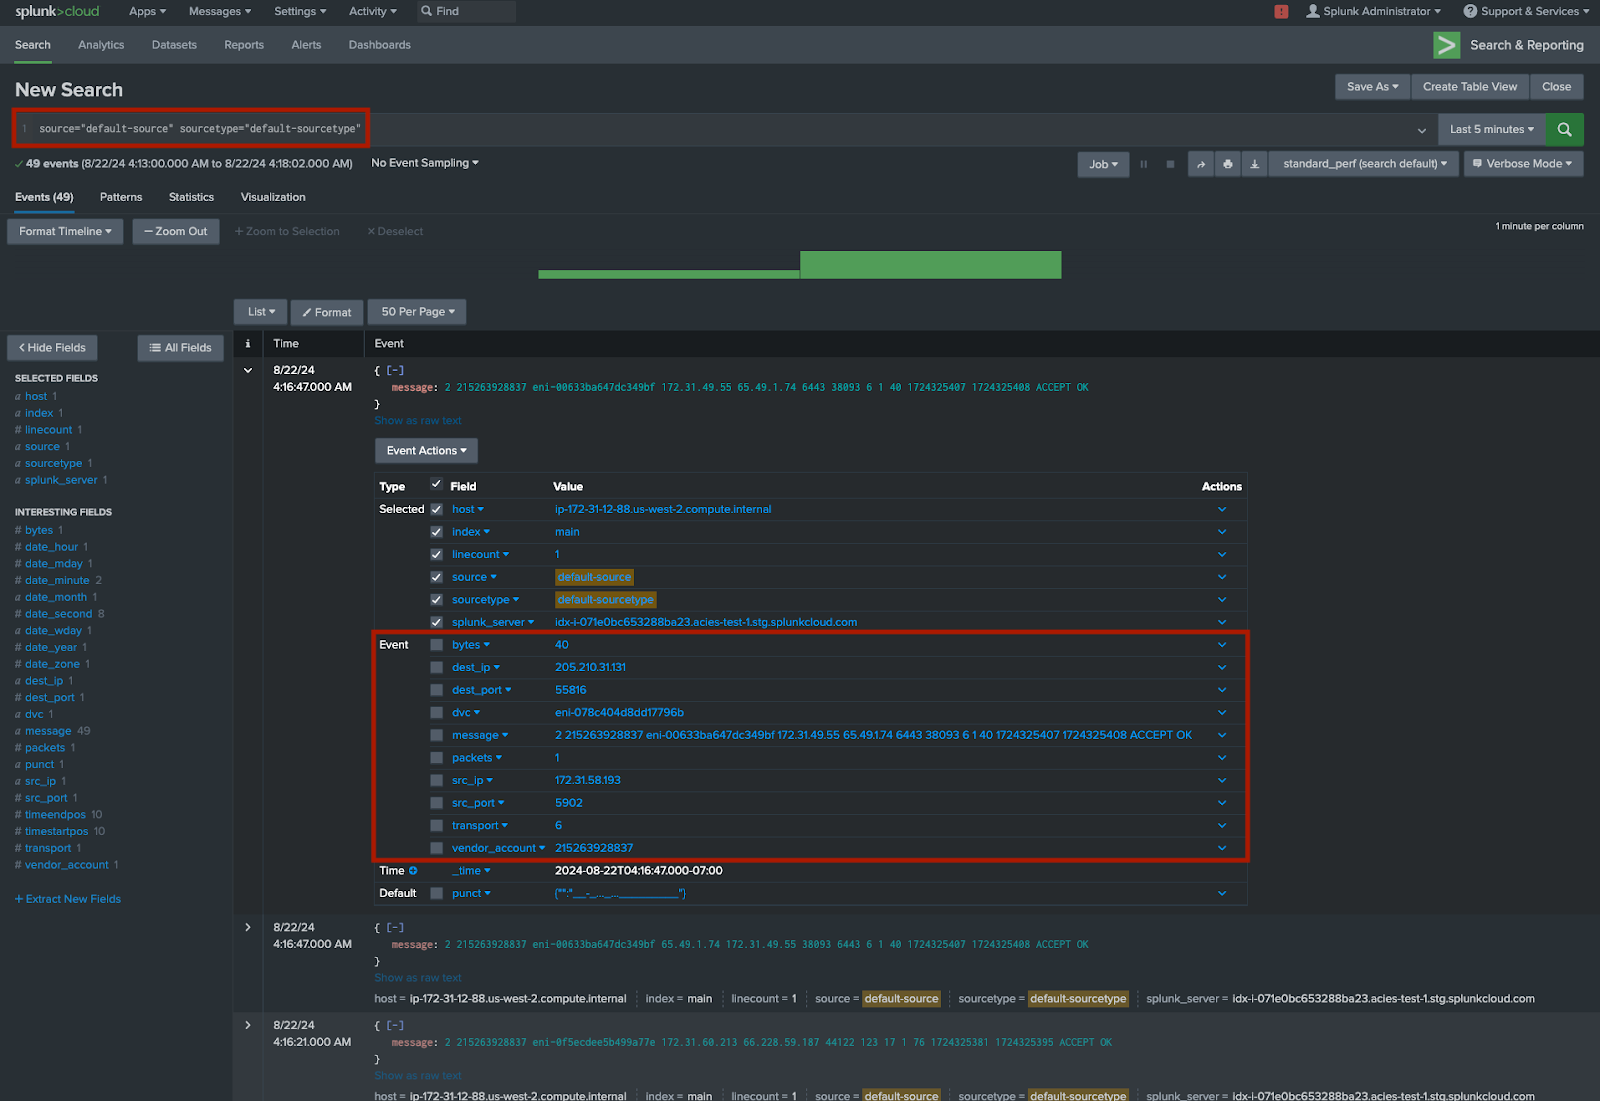The height and width of the screenshot is (1101, 1600).
Task: Open the Last 5 minutes time range picker
Action: click(x=1491, y=129)
